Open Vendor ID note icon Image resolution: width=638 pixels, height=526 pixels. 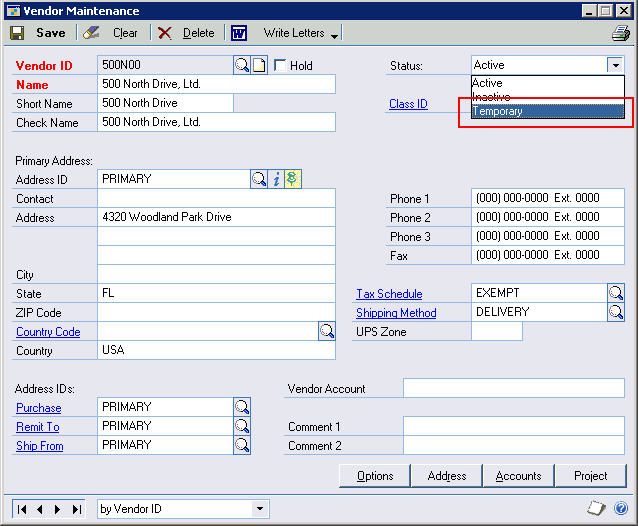[259, 65]
